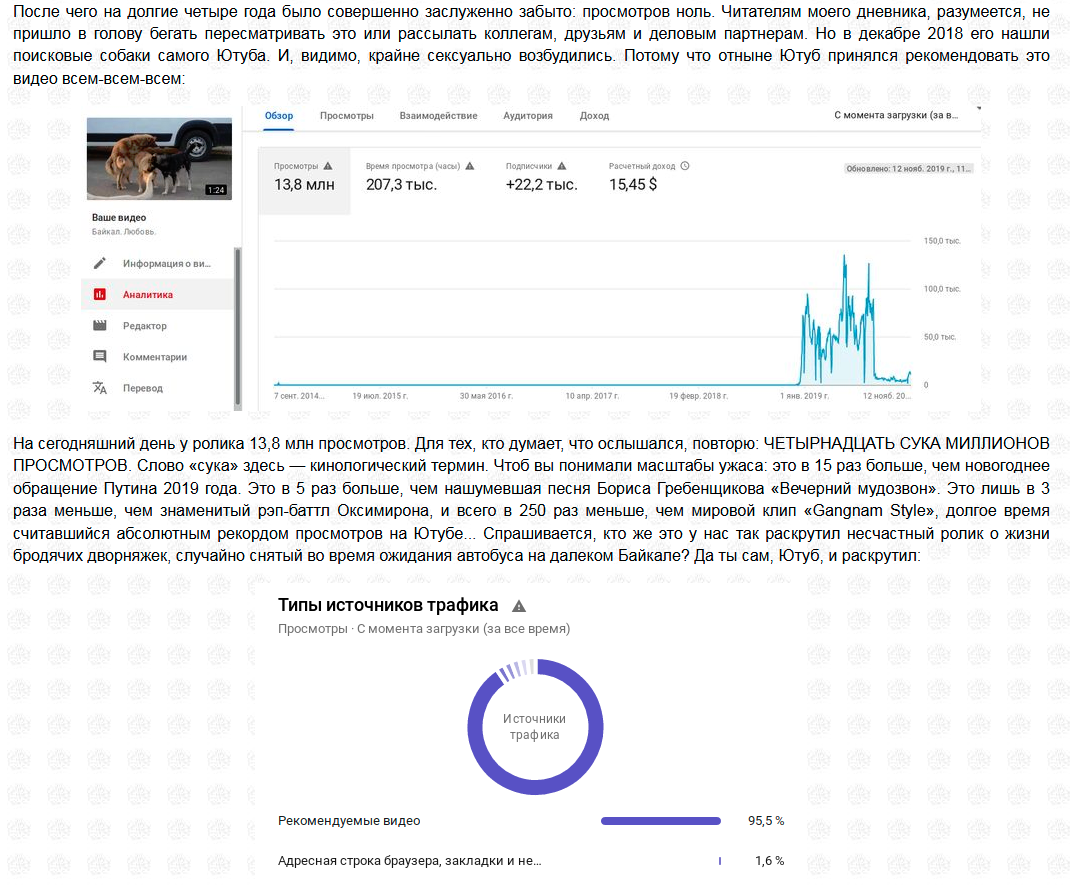This screenshot has height=885, width=1070.
Task: Click the warning triangle beside Типы источников трафика
Action: (x=519, y=606)
